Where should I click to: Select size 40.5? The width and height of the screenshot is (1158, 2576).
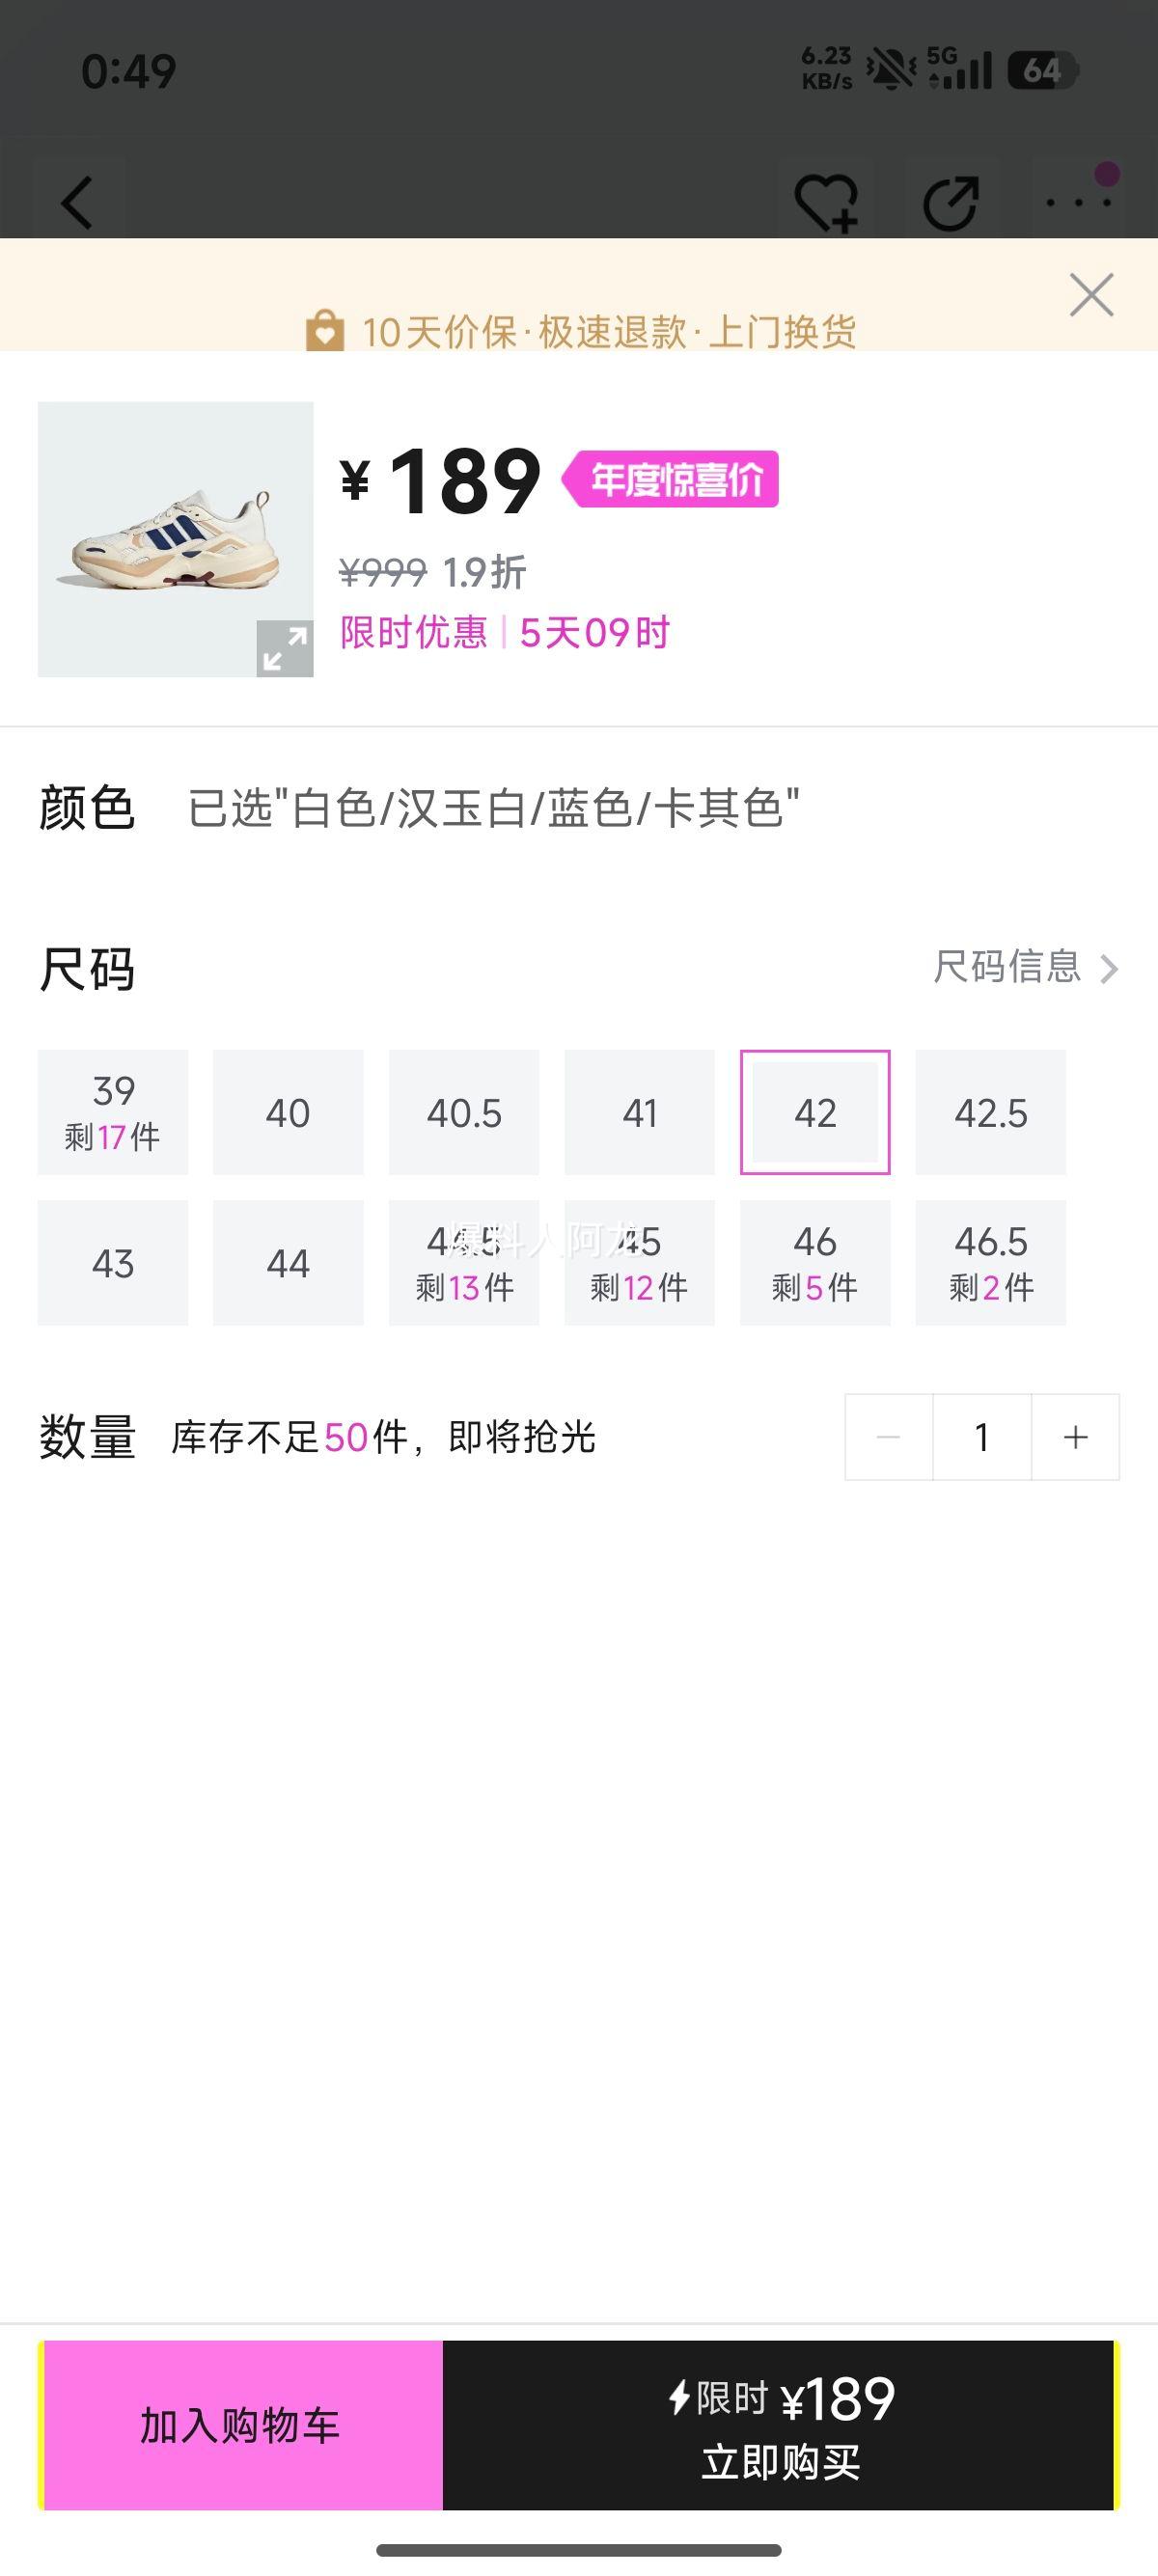pyautogui.click(x=464, y=1112)
